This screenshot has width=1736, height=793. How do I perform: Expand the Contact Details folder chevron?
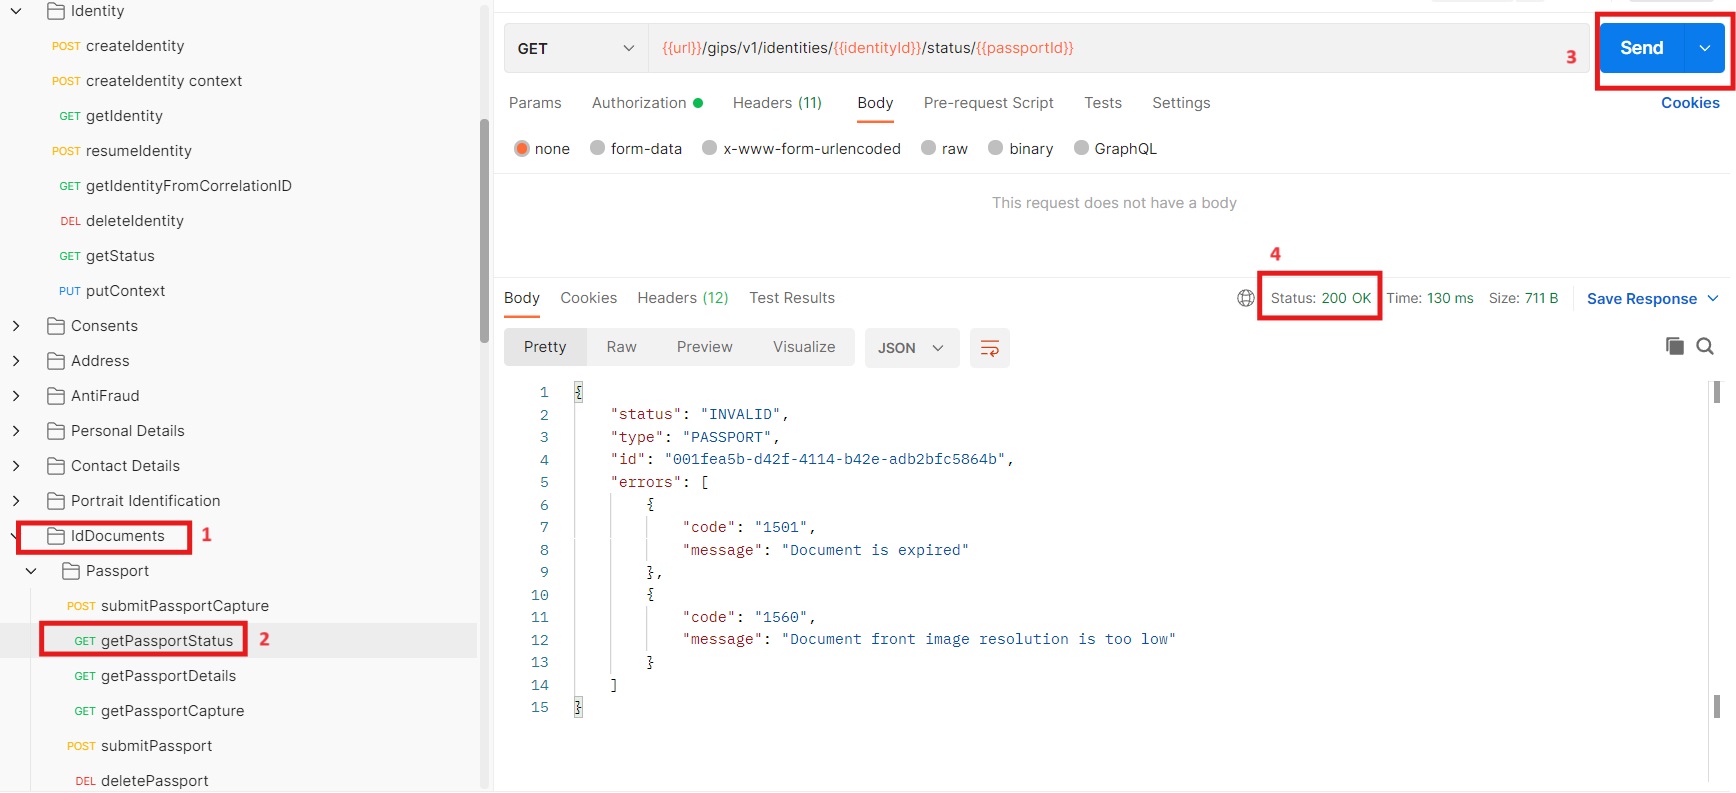[16, 466]
